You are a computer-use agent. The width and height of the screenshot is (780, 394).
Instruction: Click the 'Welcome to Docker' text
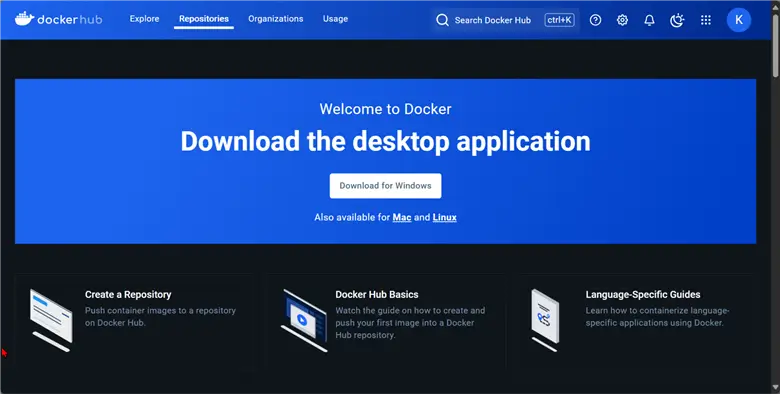386,109
